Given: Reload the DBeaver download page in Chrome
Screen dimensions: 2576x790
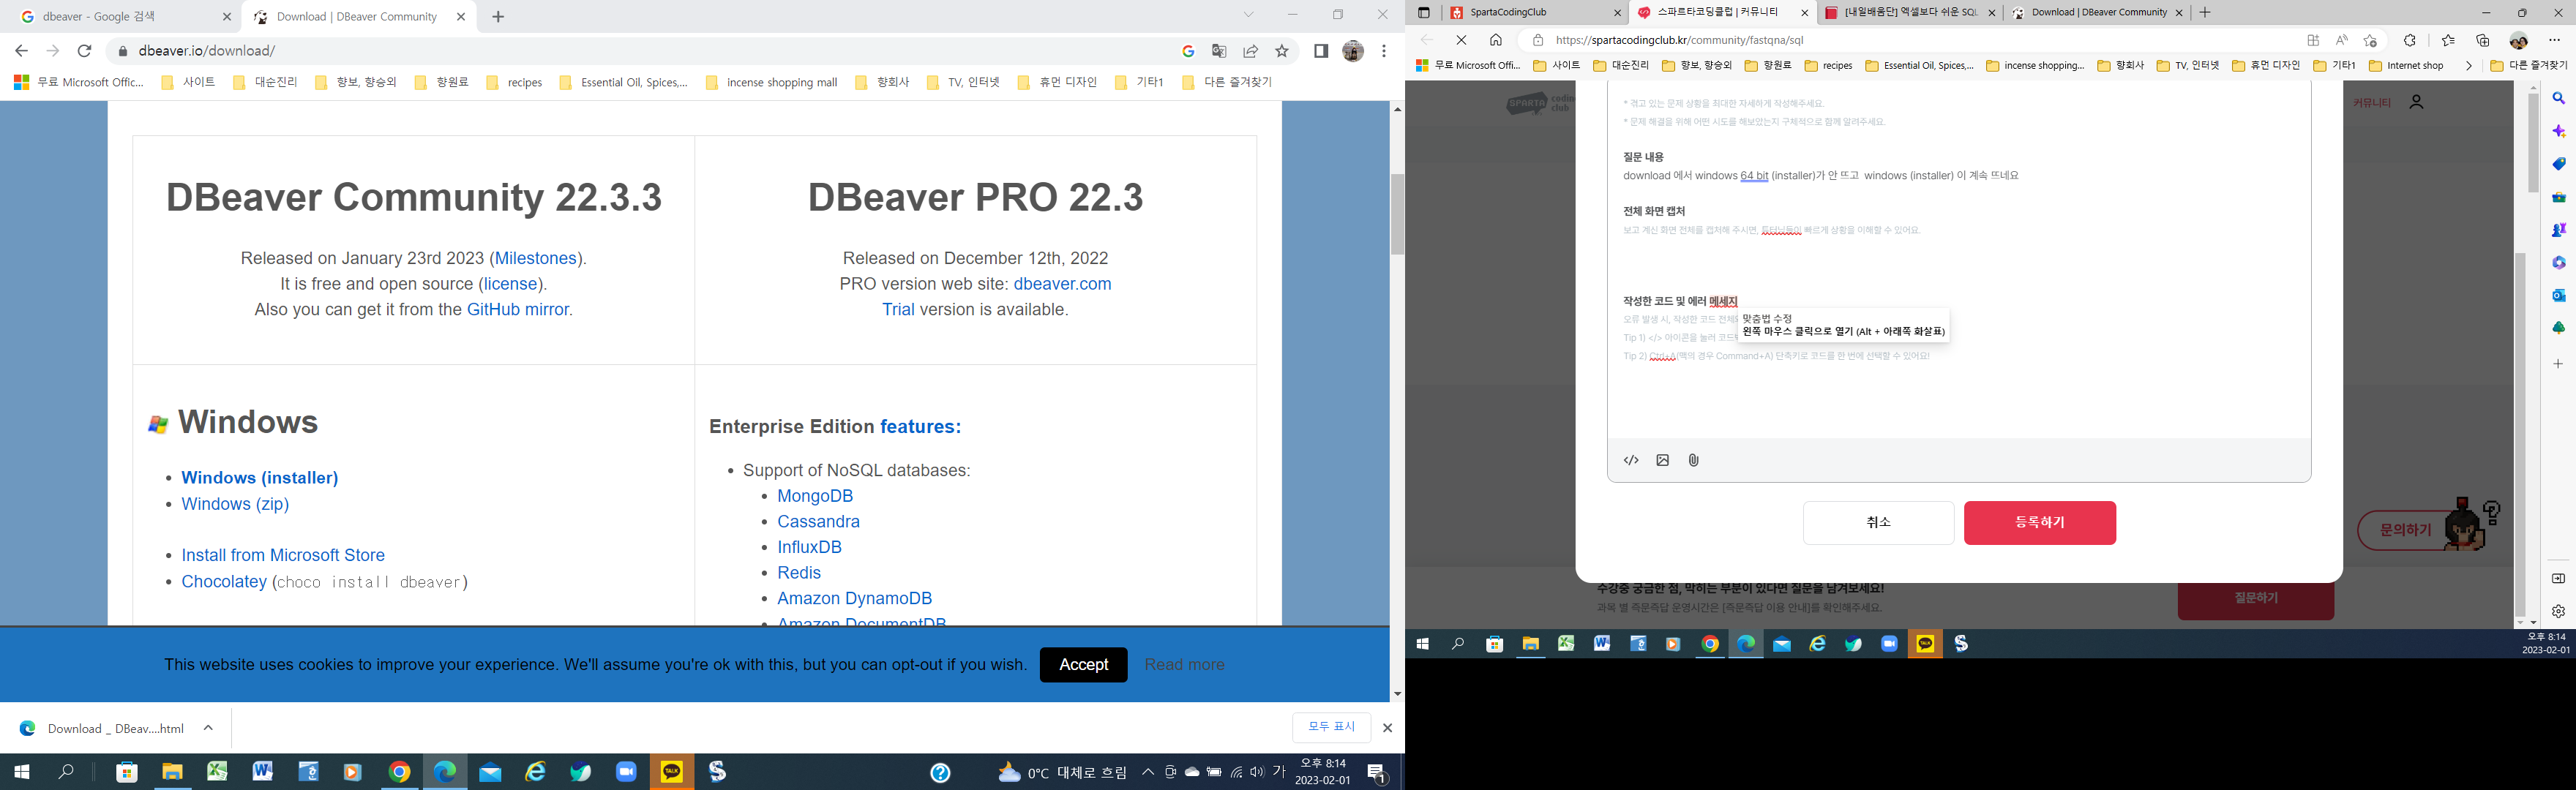Looking at the screenshot, I should pyautogui.click(x=85, y=51).
